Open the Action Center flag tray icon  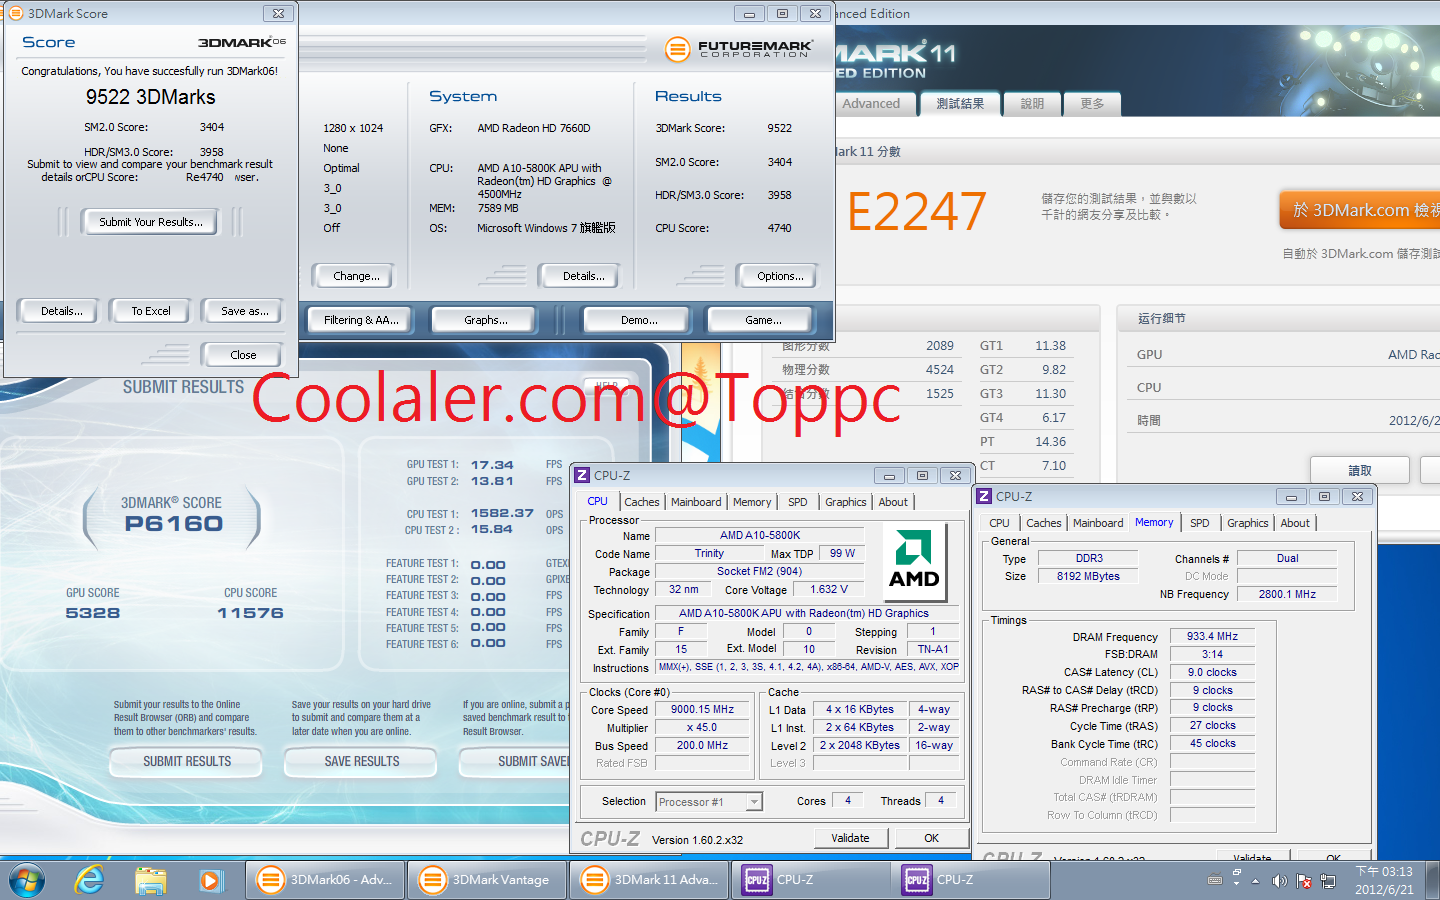[1304, 881]
